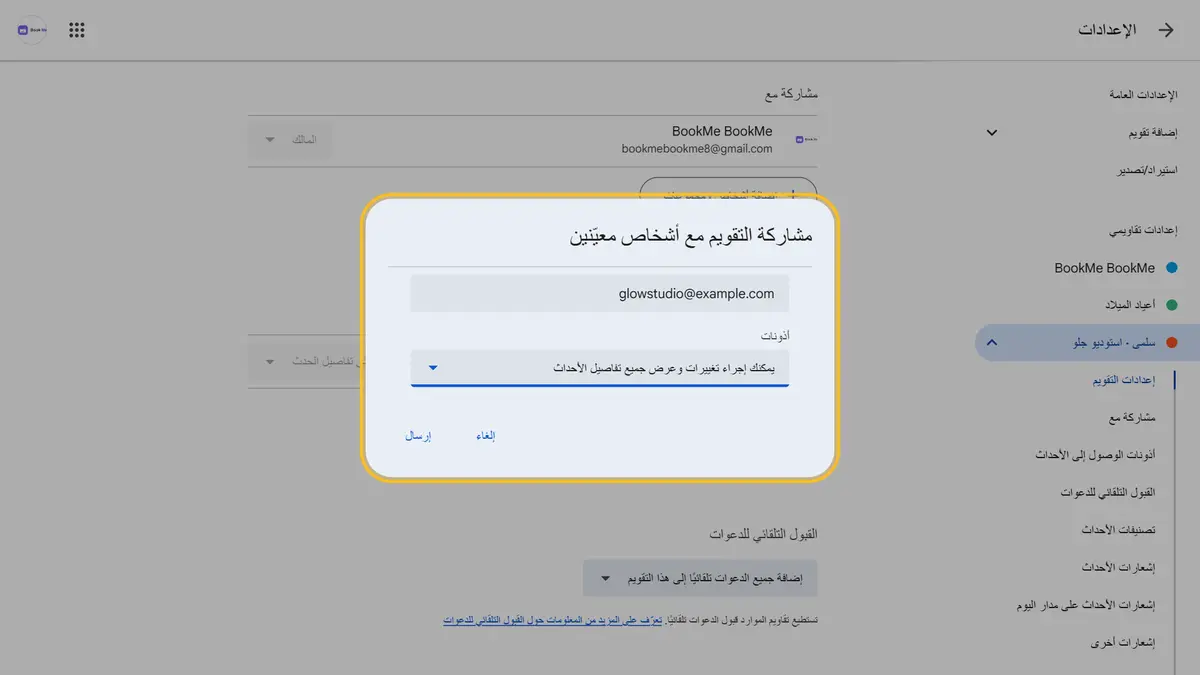Open the تفاصيل الحدث dropdown behind dialog

click(305, 361)
